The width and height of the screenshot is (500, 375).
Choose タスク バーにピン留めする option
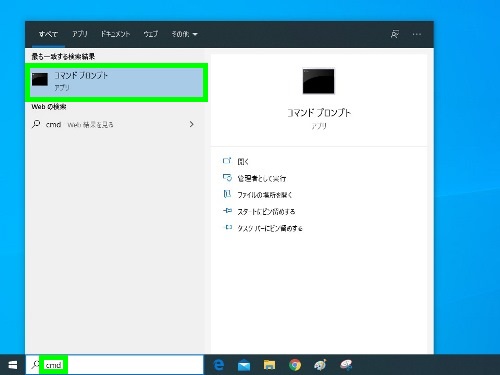tap(270, 228)
